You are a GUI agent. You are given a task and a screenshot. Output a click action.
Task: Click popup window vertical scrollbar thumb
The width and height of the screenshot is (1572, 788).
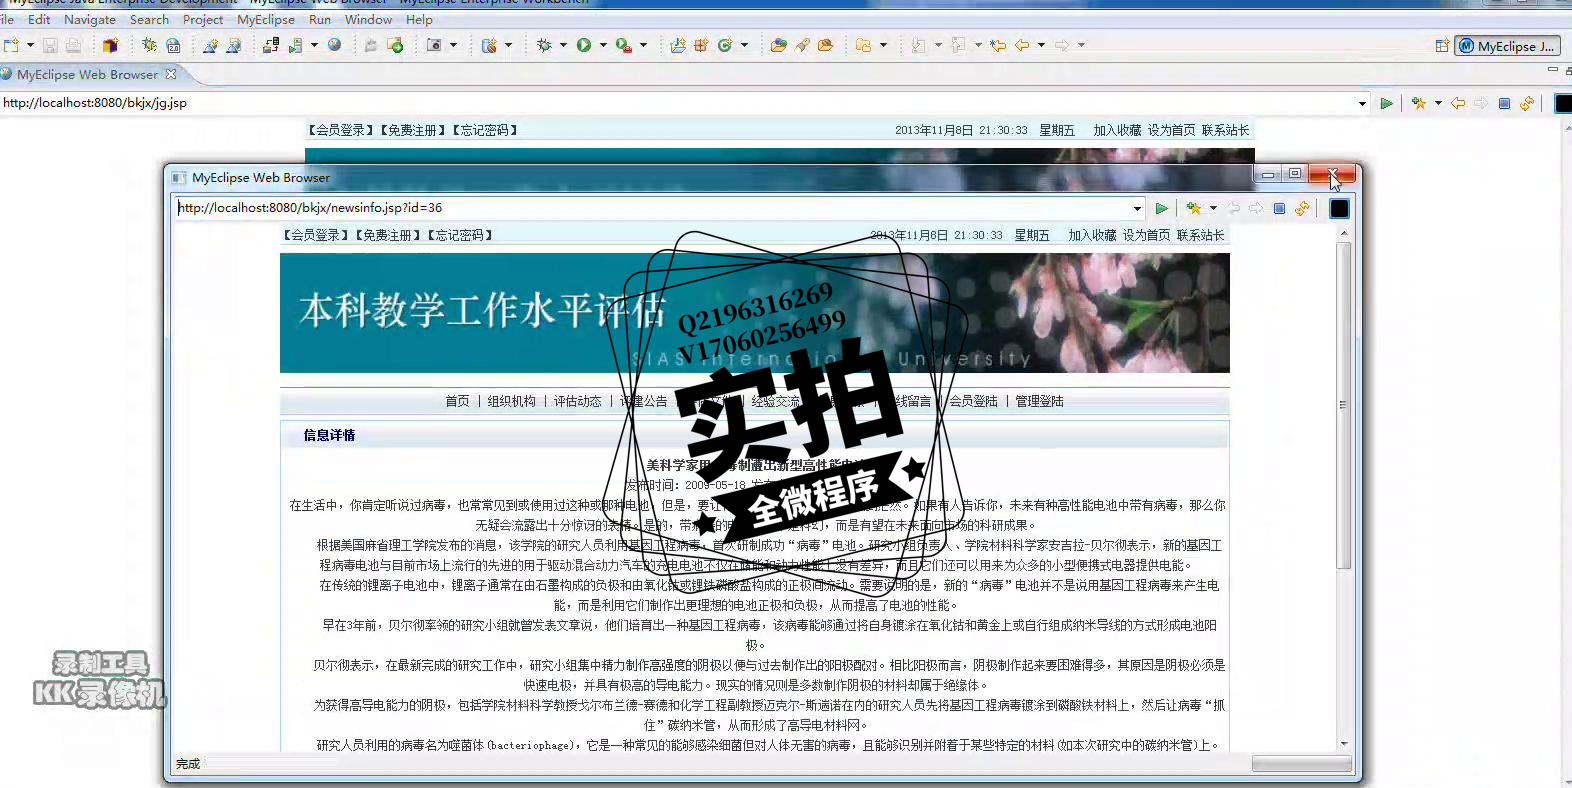[x=1344, y=405]
